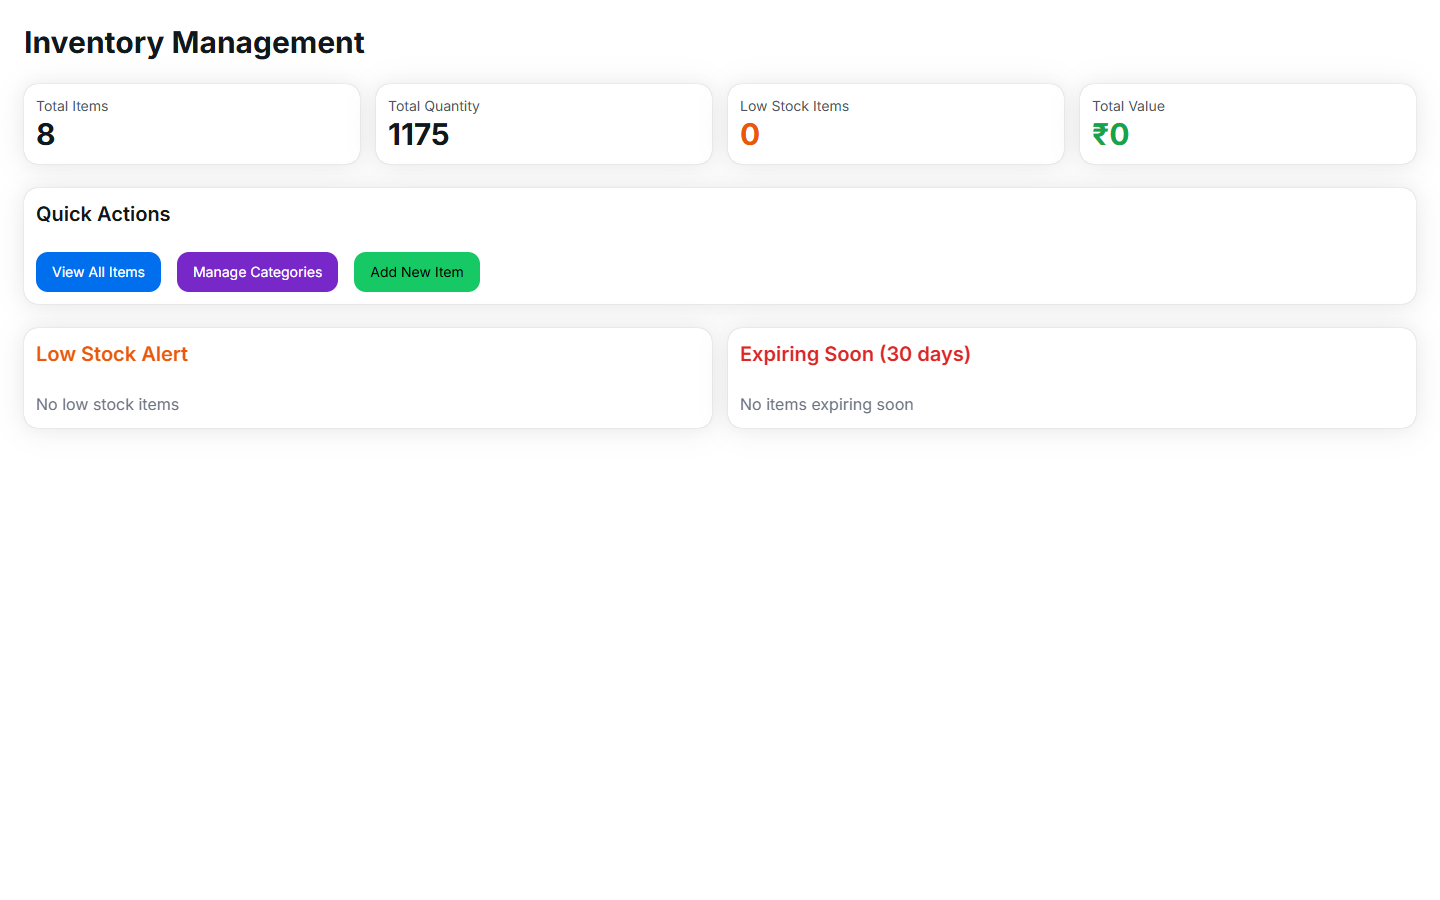
Task: Click the total quantity value 1175
Action: tap(418, 134)
